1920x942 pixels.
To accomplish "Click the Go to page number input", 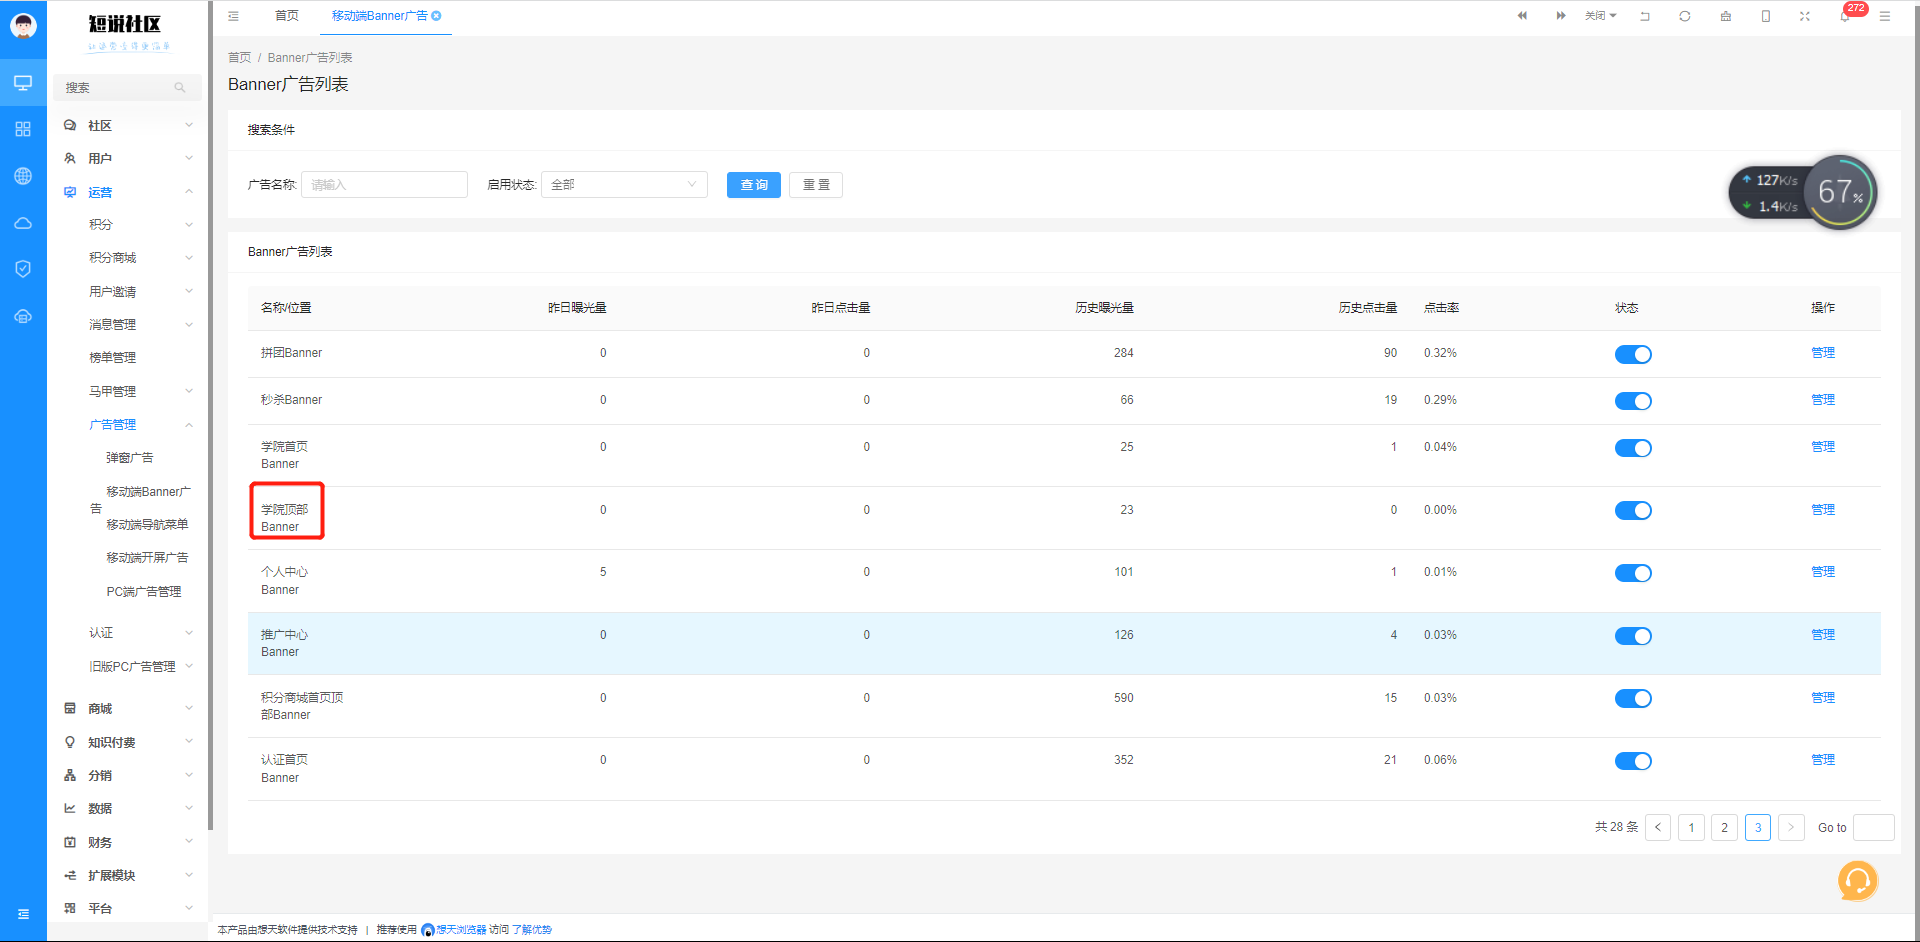I will click(x=1873, y=827).
